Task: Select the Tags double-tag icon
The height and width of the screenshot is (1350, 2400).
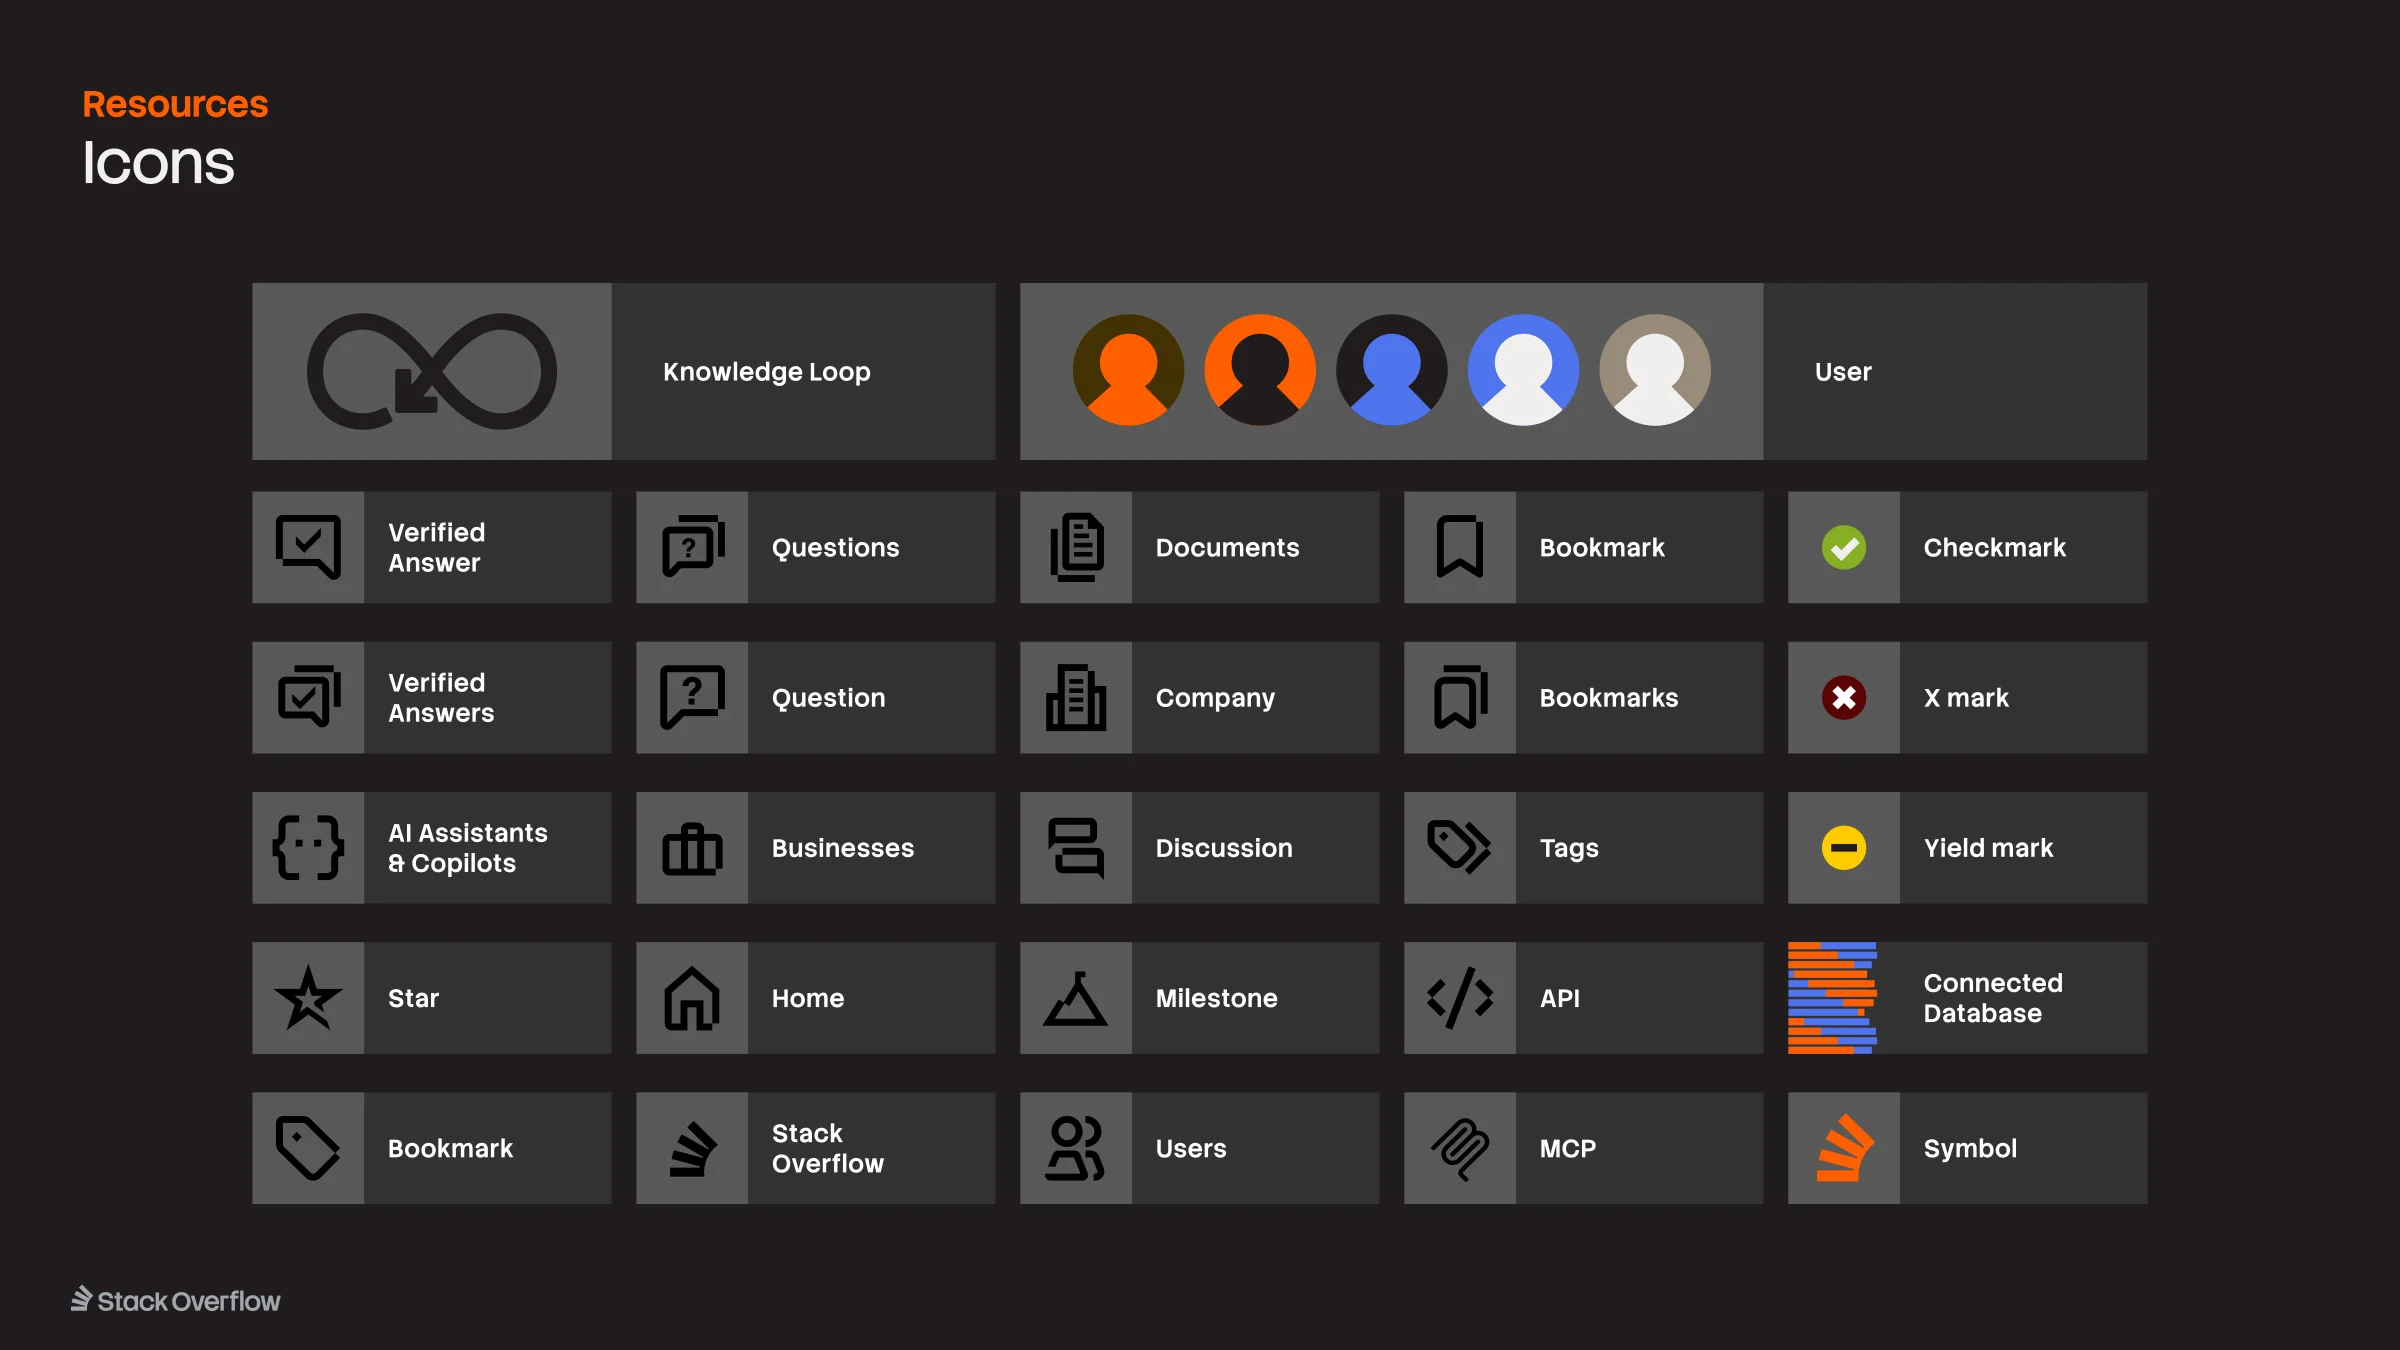Action: tap(1459, 847)
